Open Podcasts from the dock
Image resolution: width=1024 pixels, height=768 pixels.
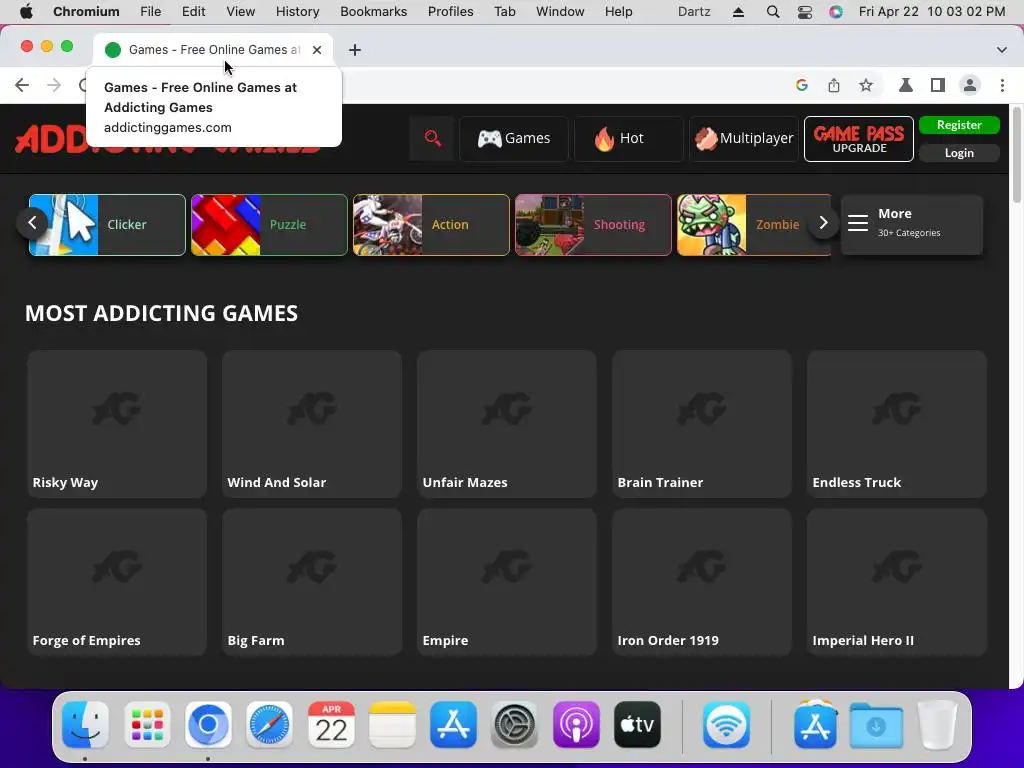pos(576,725)
